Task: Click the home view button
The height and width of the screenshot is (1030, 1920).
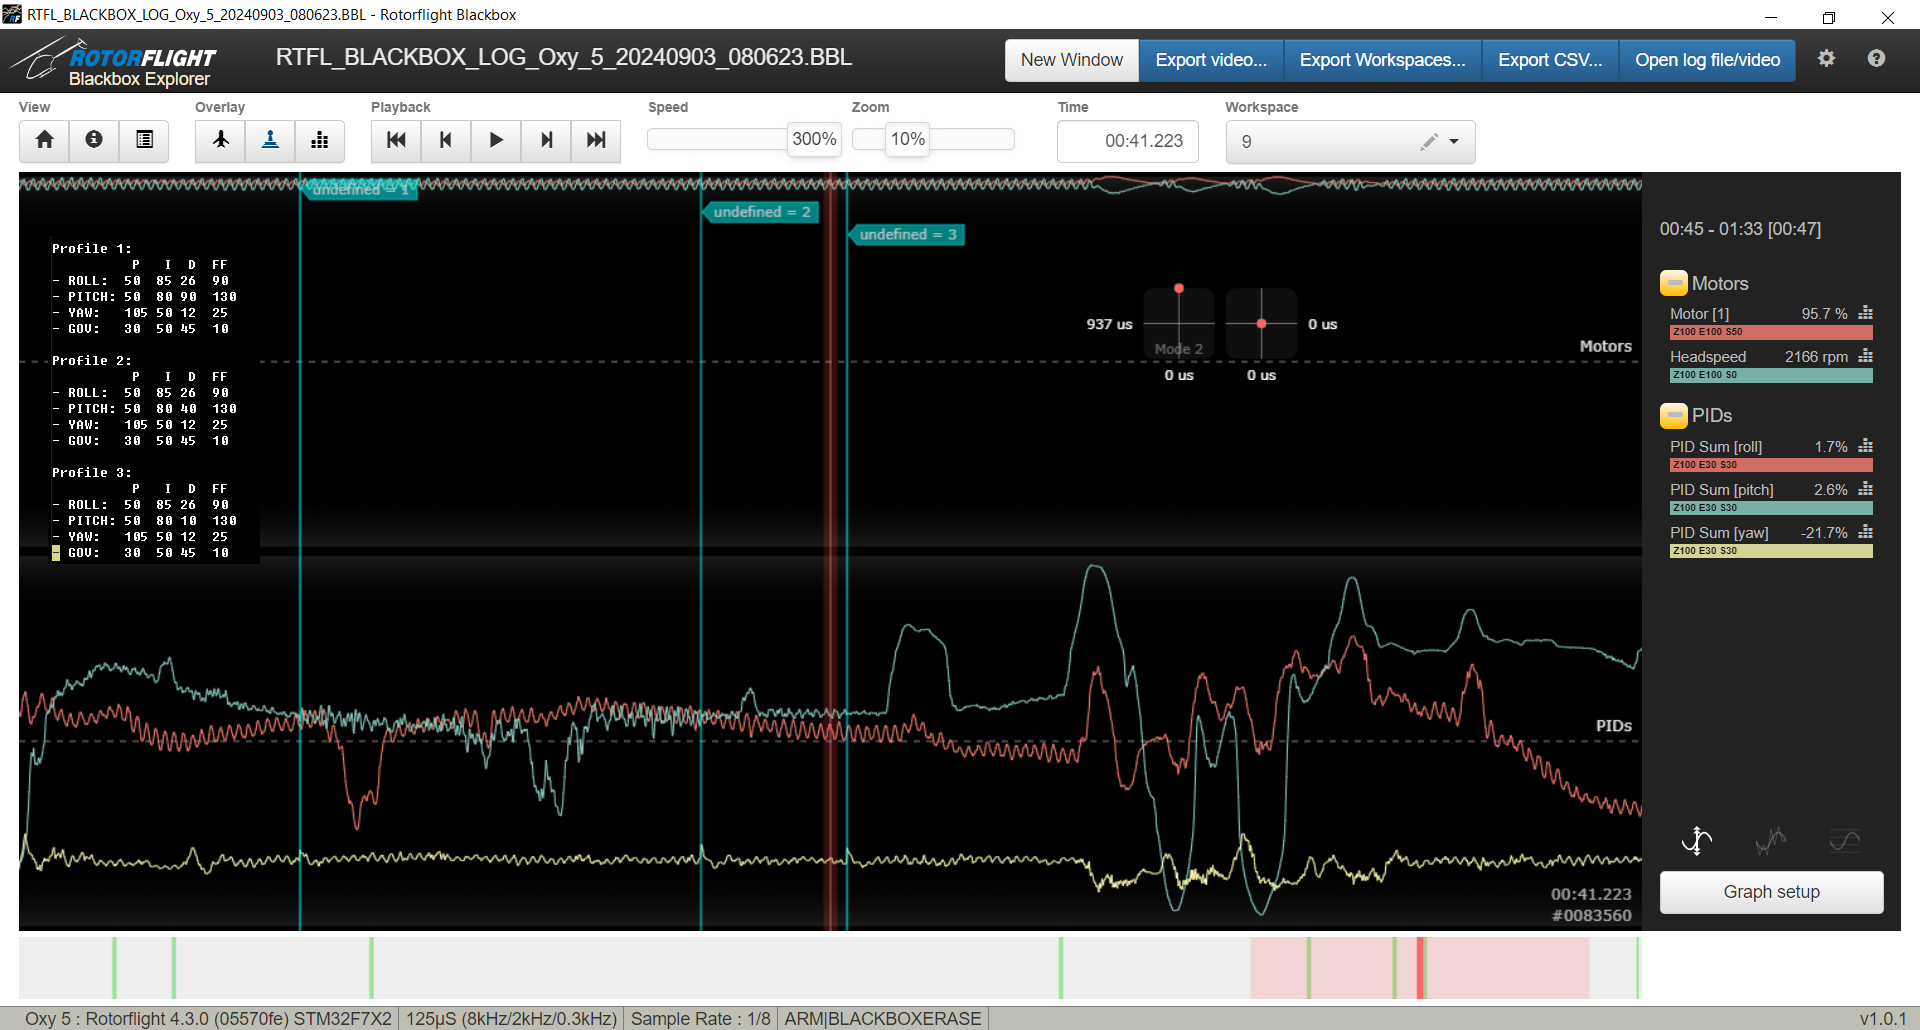Action: coord(44,140)
